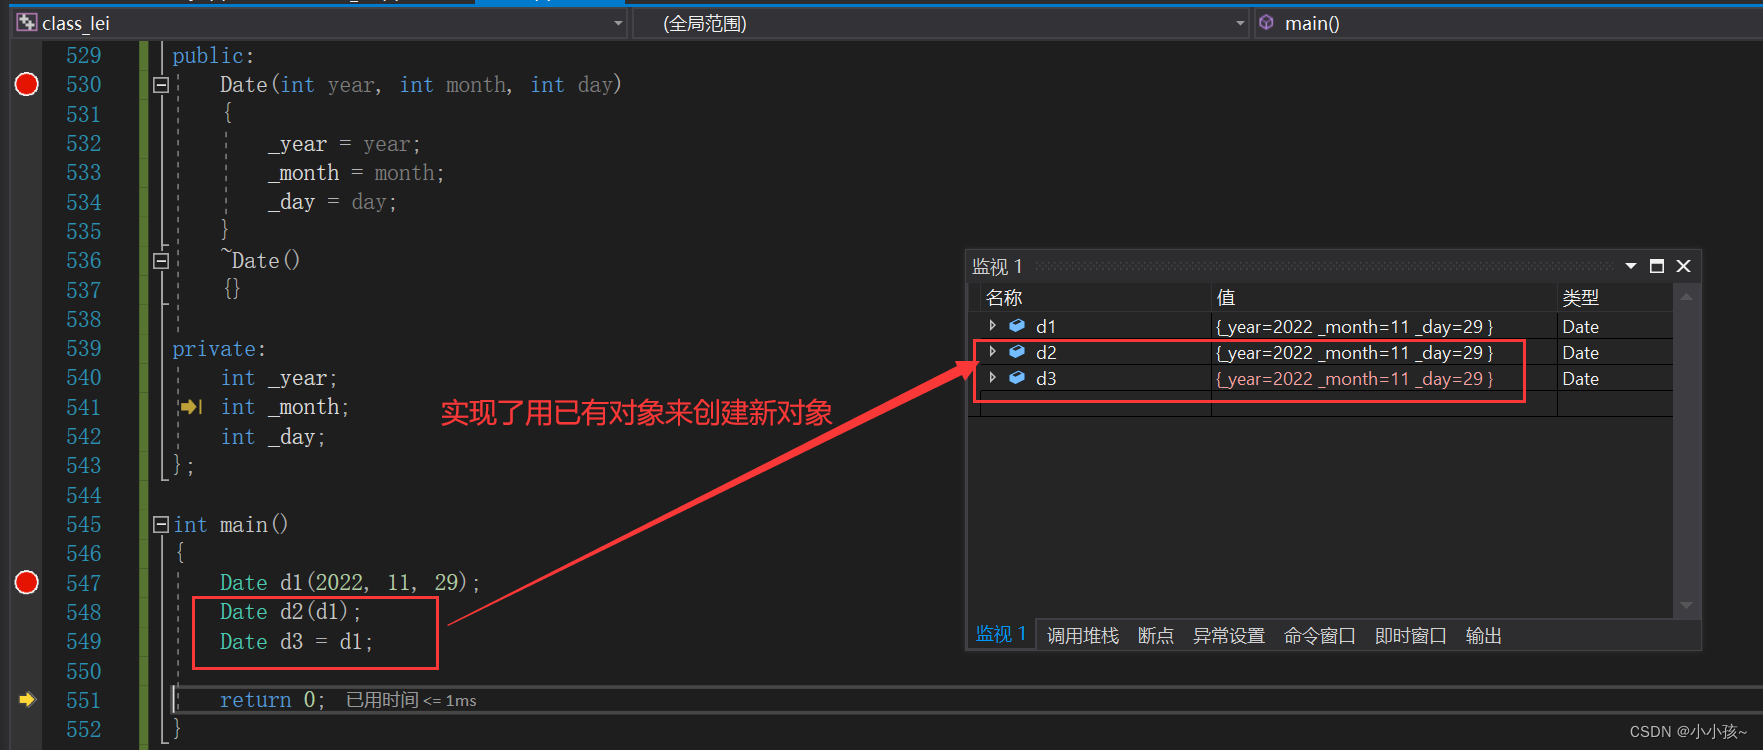1763x750 pixels.
Task: Select the d1 value cell in watch
Action: tap(1384, 326)
